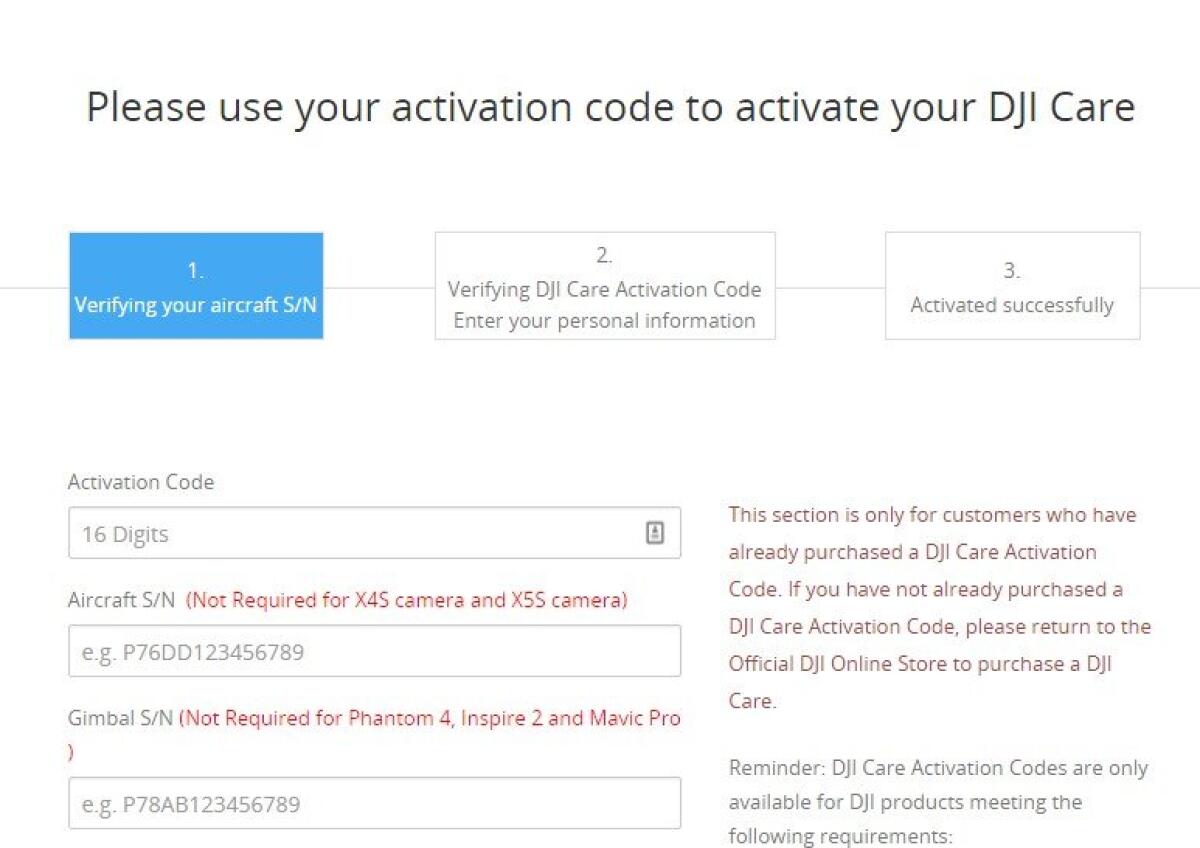Click Enter your personal information text
This screenshot has height=848, width=1200.
[604, 321]
